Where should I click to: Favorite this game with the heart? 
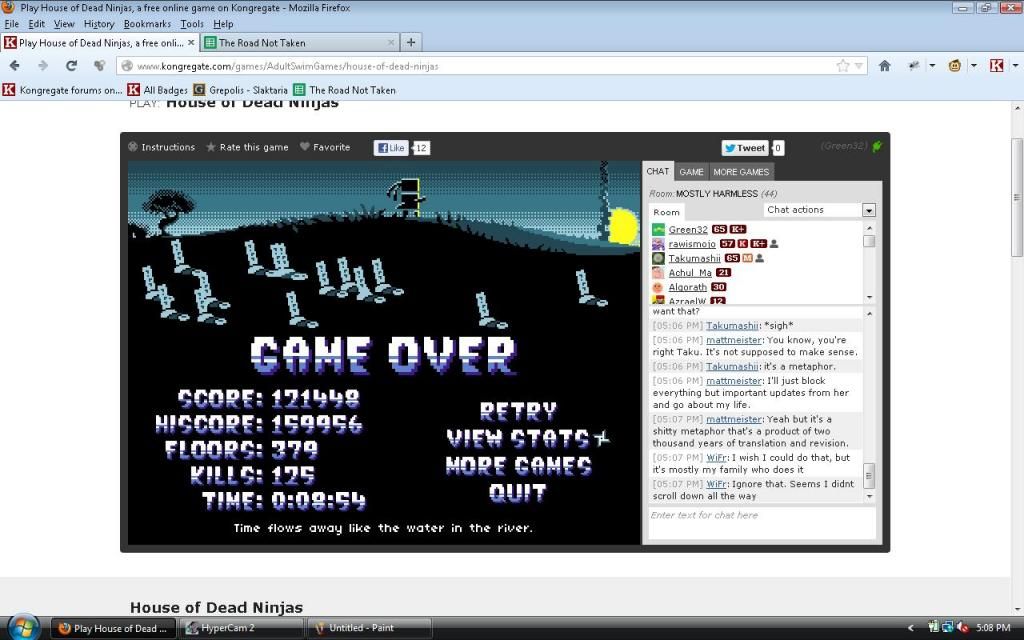coord(325,147)
